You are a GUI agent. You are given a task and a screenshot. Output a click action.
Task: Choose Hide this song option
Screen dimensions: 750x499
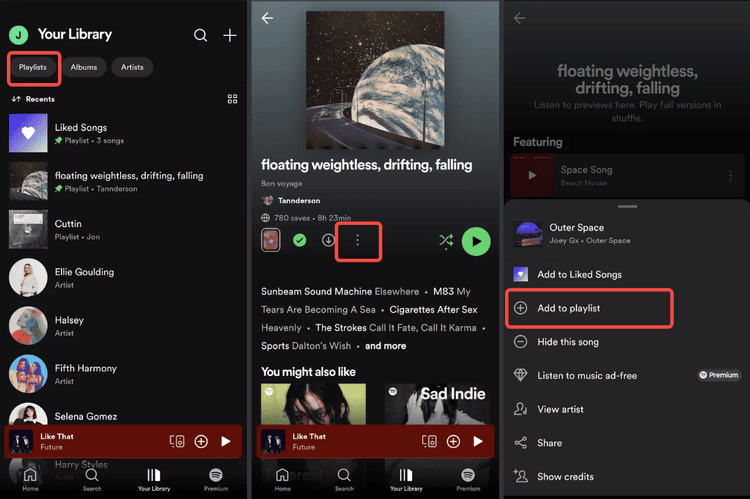point(627,342)
